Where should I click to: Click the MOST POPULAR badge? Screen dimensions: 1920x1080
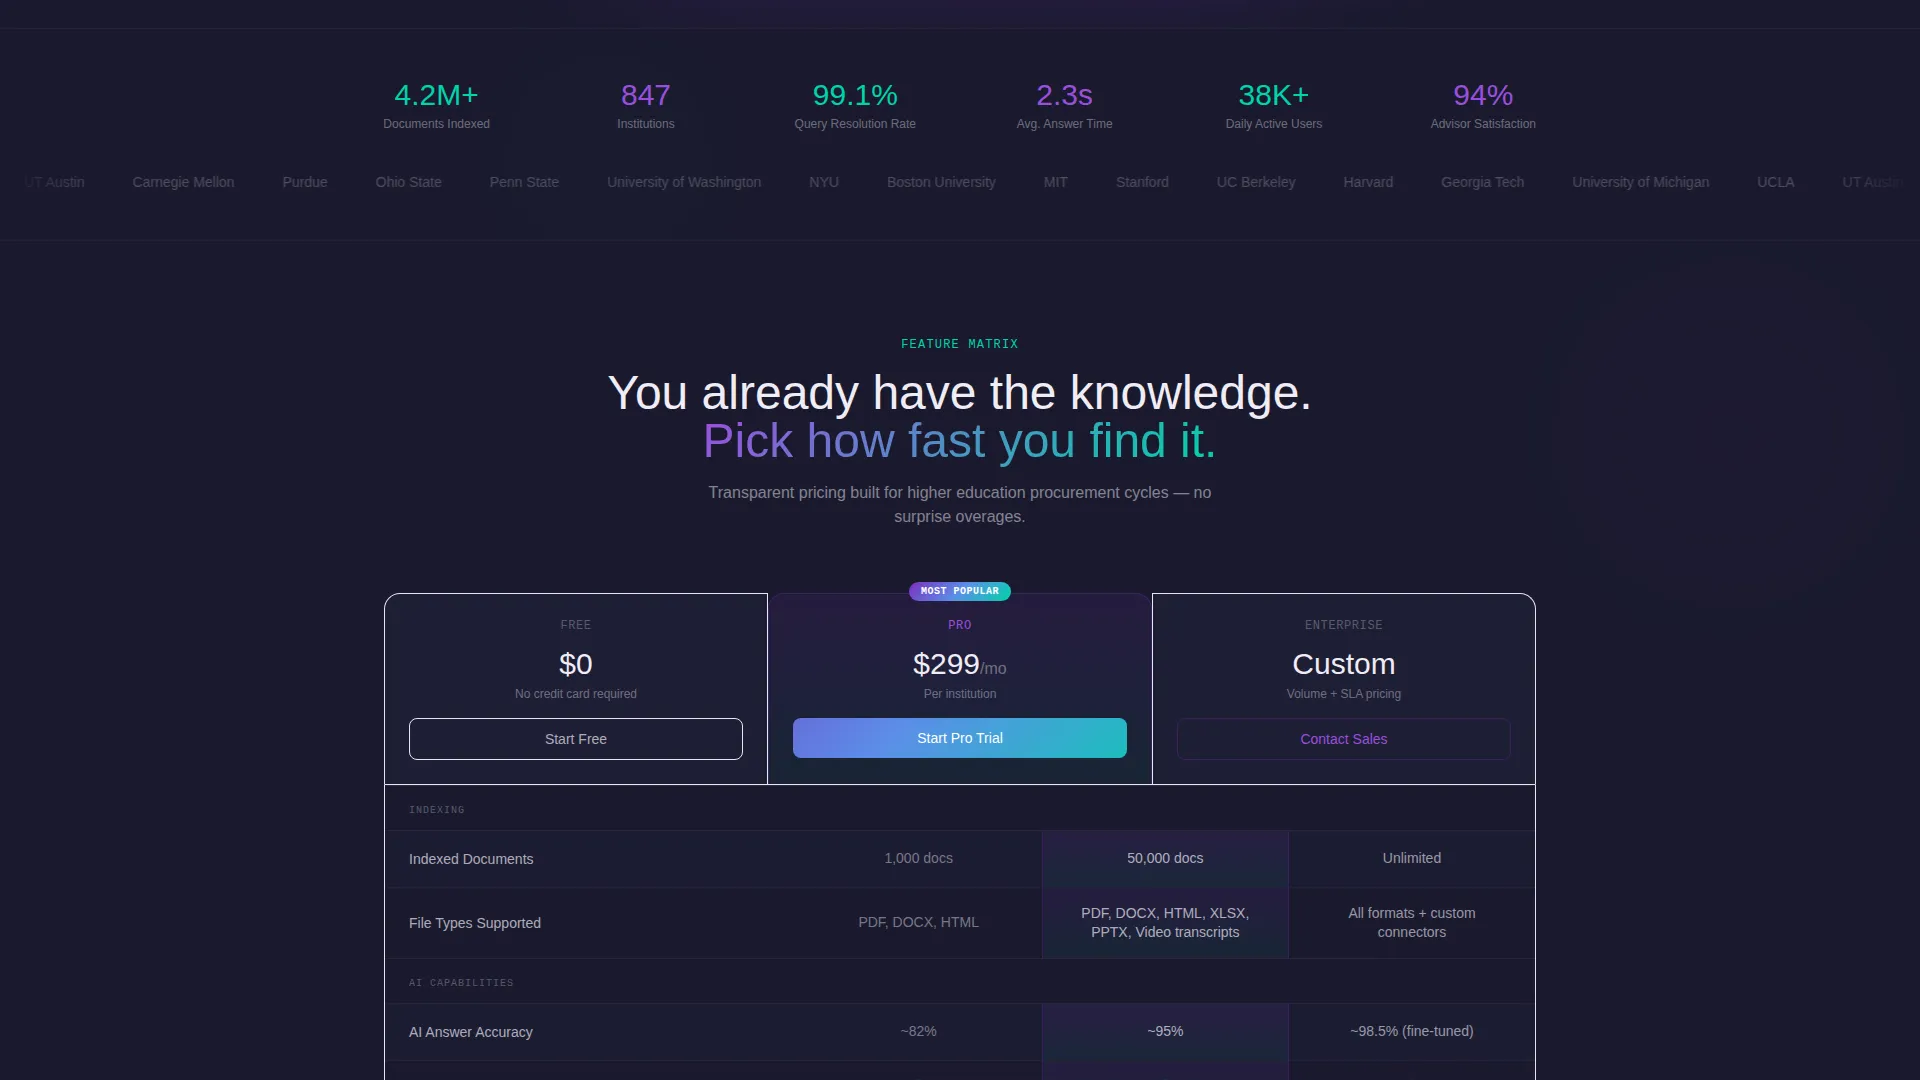pyautogui.click(x=959, y=591)
